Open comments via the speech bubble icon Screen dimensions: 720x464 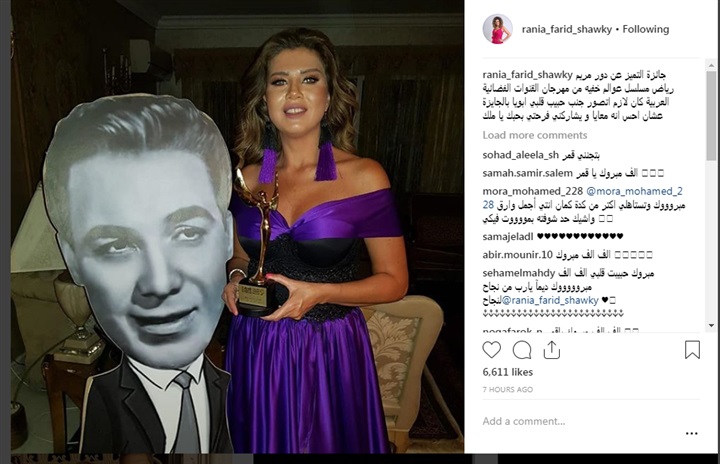(x=522, y=350)
